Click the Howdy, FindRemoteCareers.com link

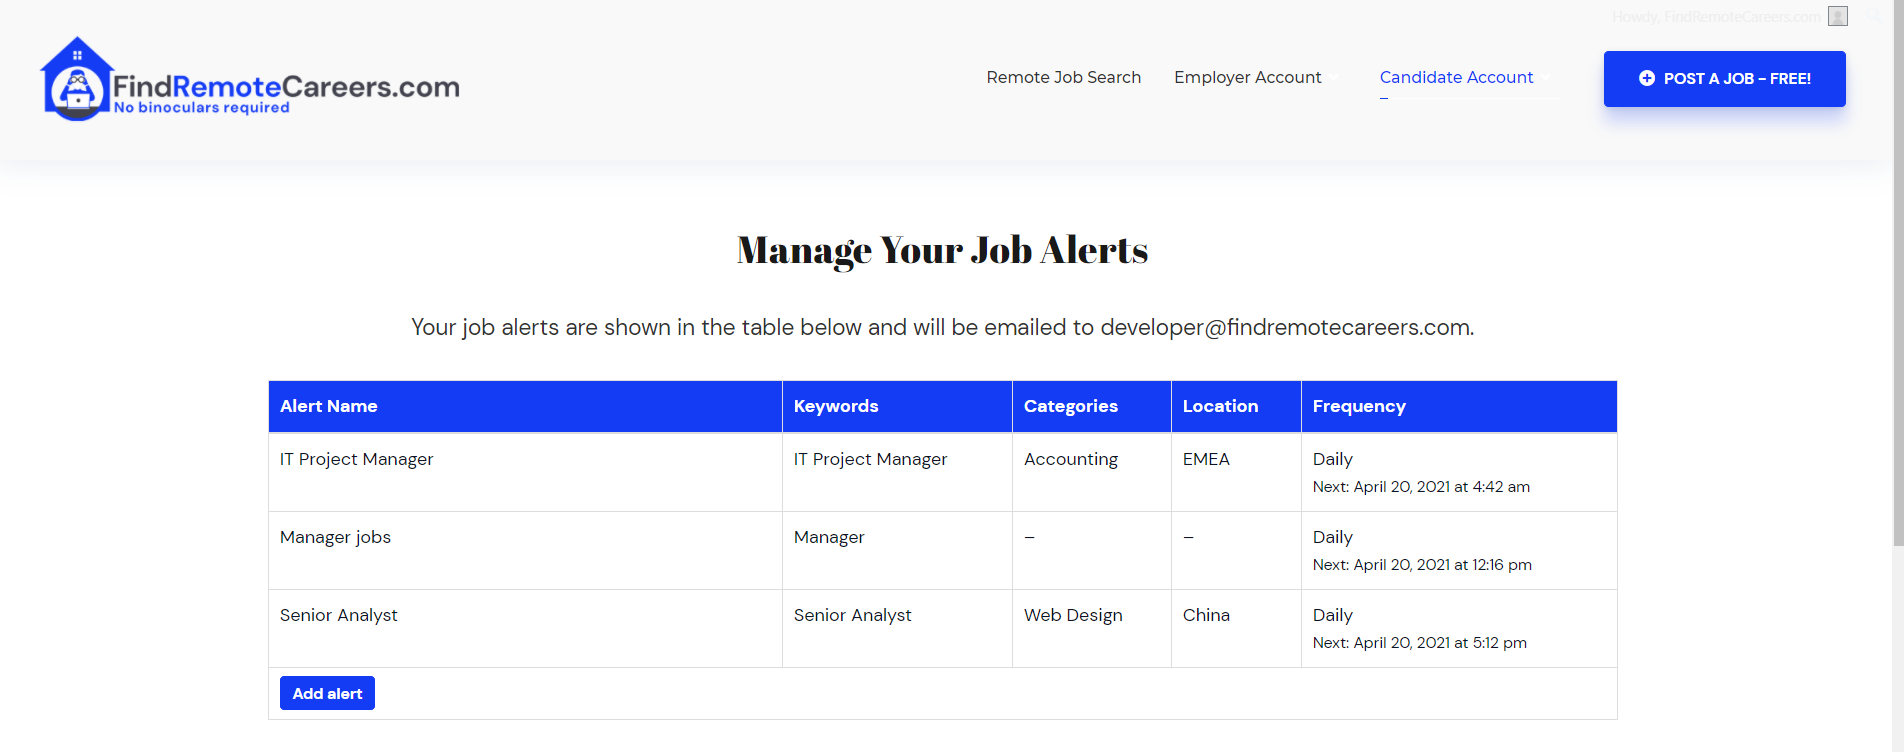(1716, 17)
